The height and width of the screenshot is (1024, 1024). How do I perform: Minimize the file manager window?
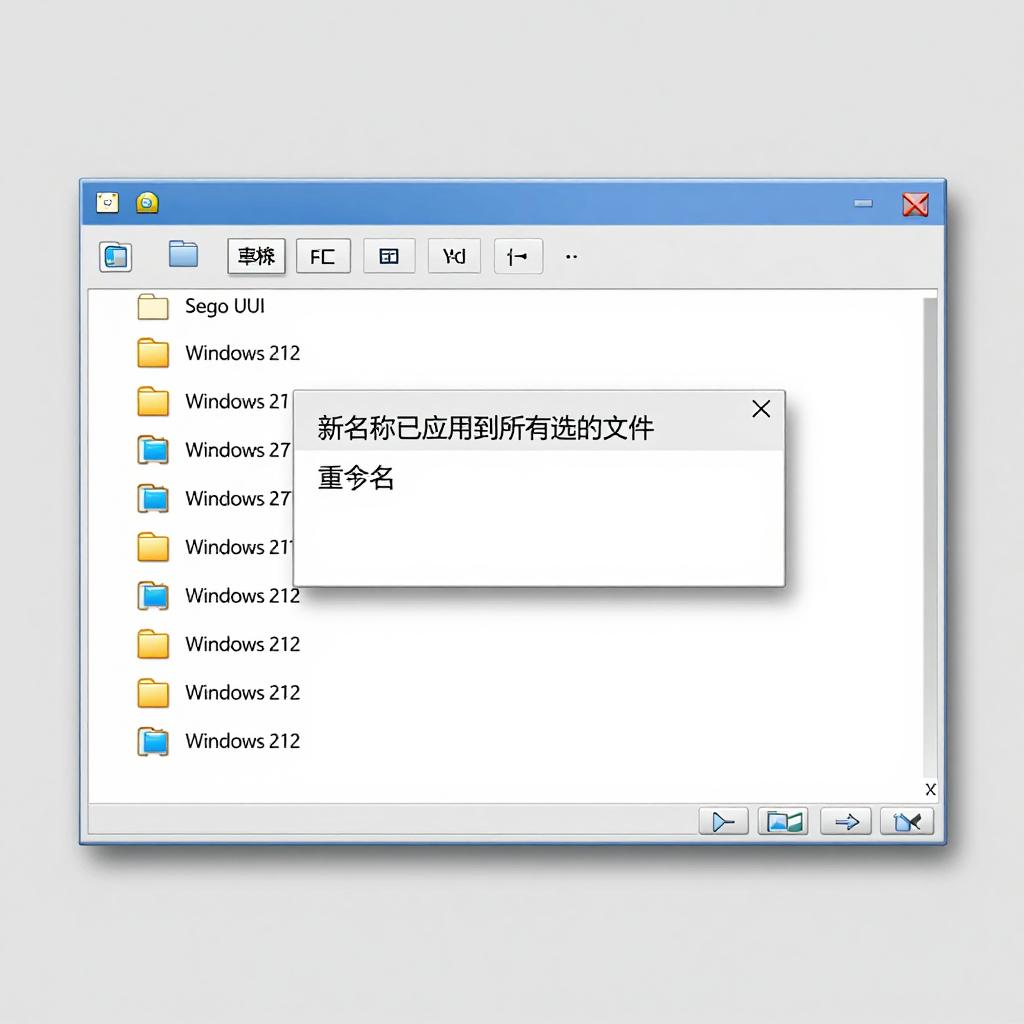(x=863, y=204)
